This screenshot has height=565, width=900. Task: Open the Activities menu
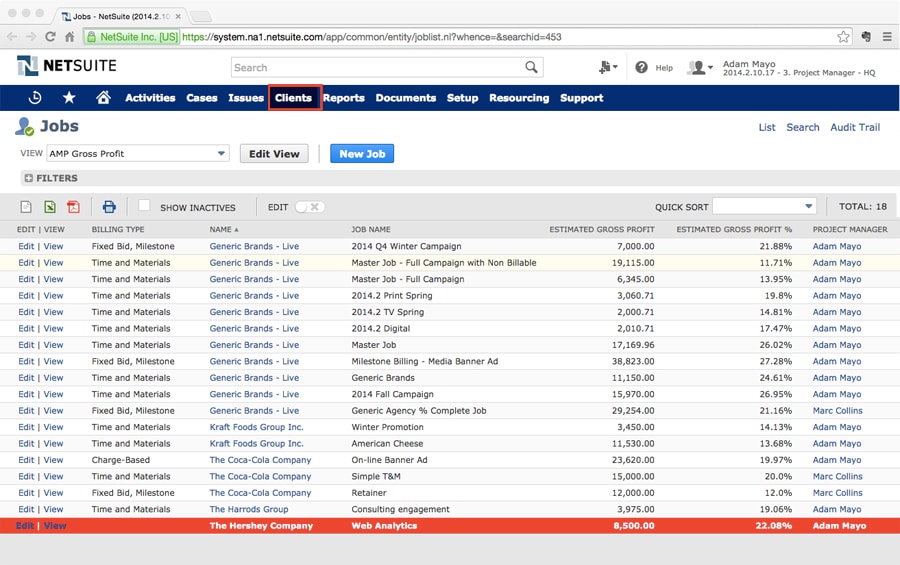pos(150,98)
